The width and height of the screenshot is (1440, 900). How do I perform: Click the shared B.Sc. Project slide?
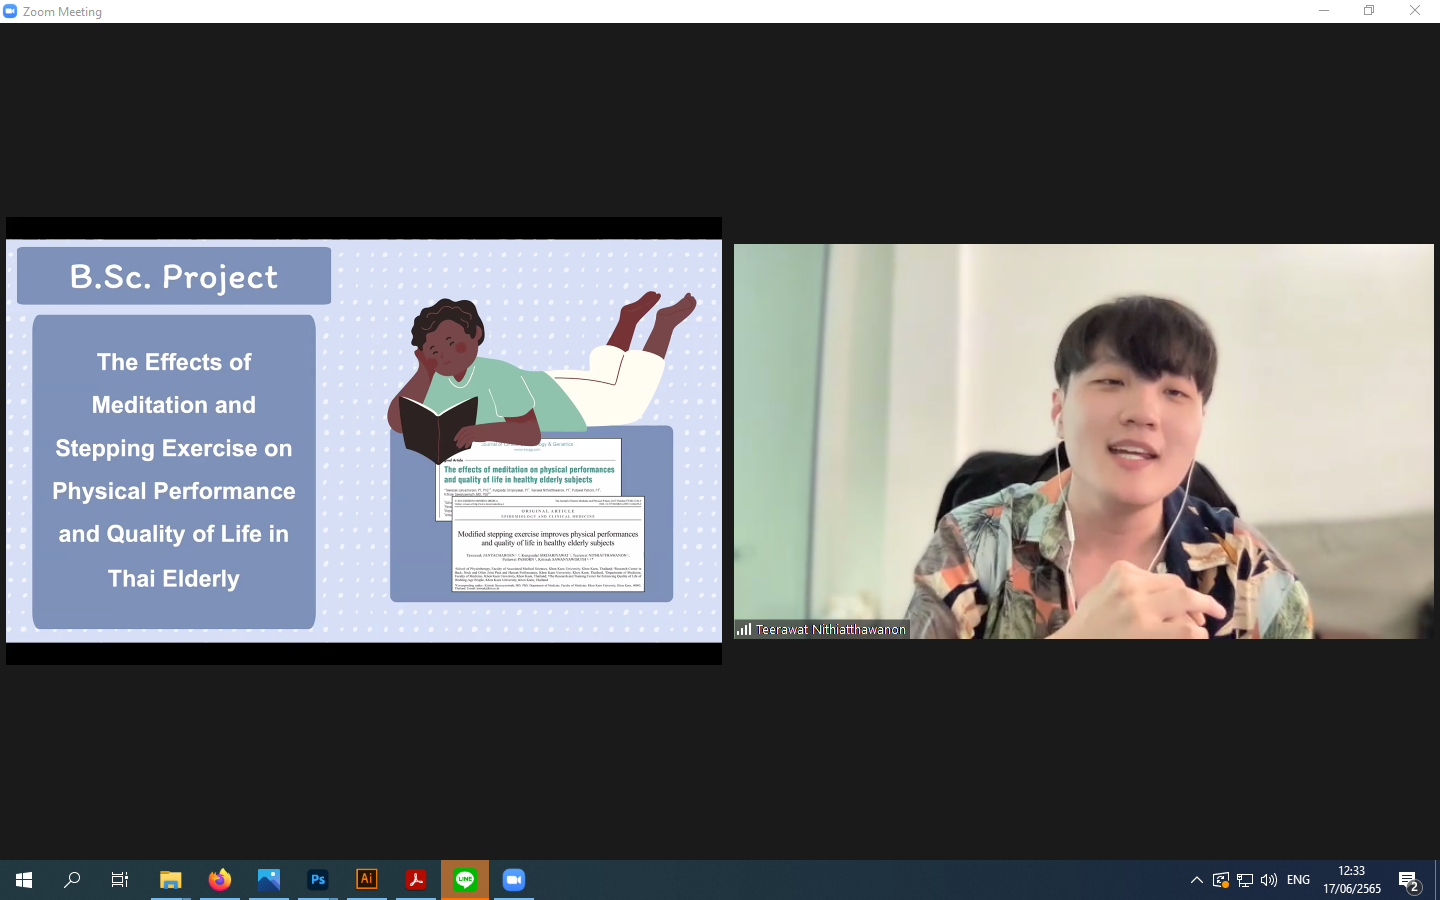point(363,441)
